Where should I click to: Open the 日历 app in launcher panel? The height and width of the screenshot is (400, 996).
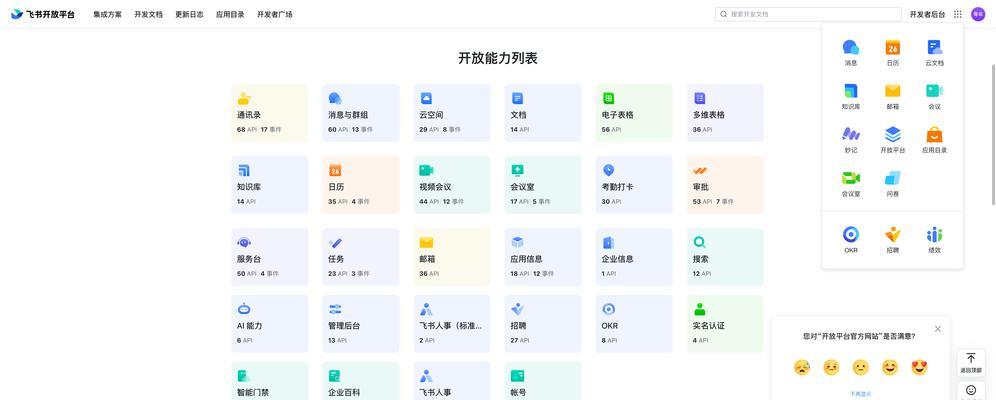click(x=892, y=53)
